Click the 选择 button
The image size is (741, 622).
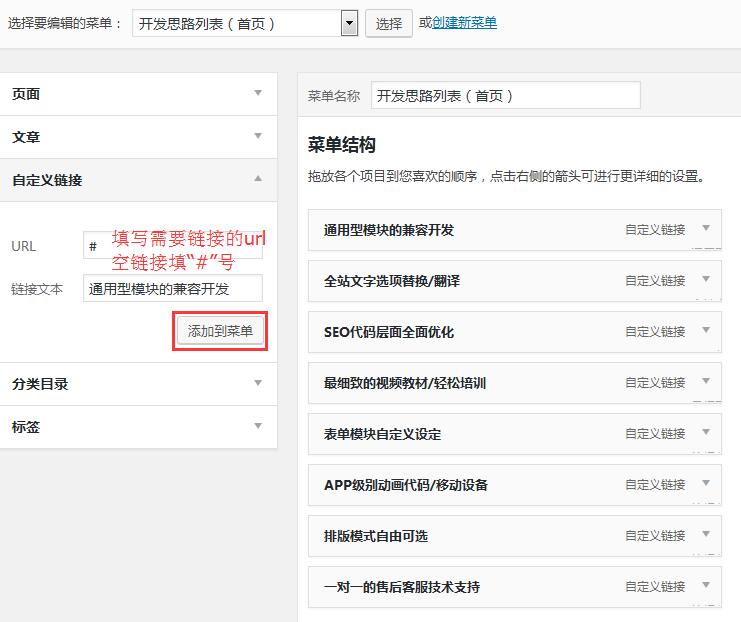coord(389,24)
